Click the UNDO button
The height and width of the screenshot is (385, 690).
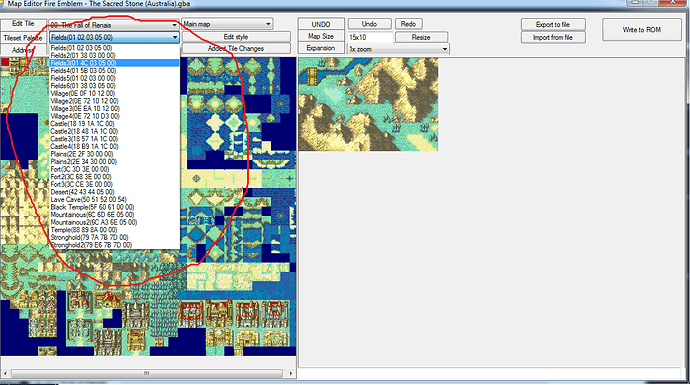pyautogui.click(x=321, y=24)
